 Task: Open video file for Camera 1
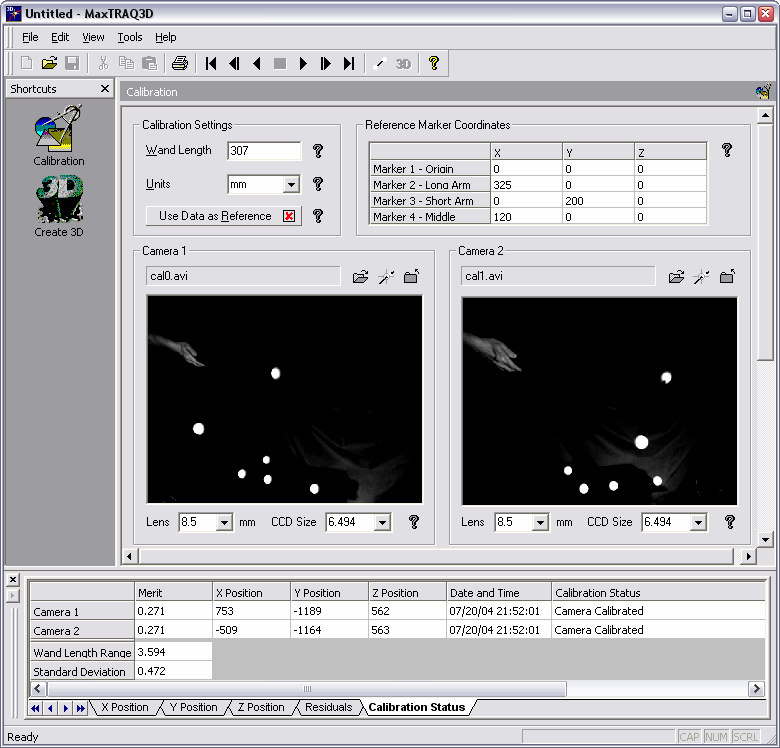point(361,277)
